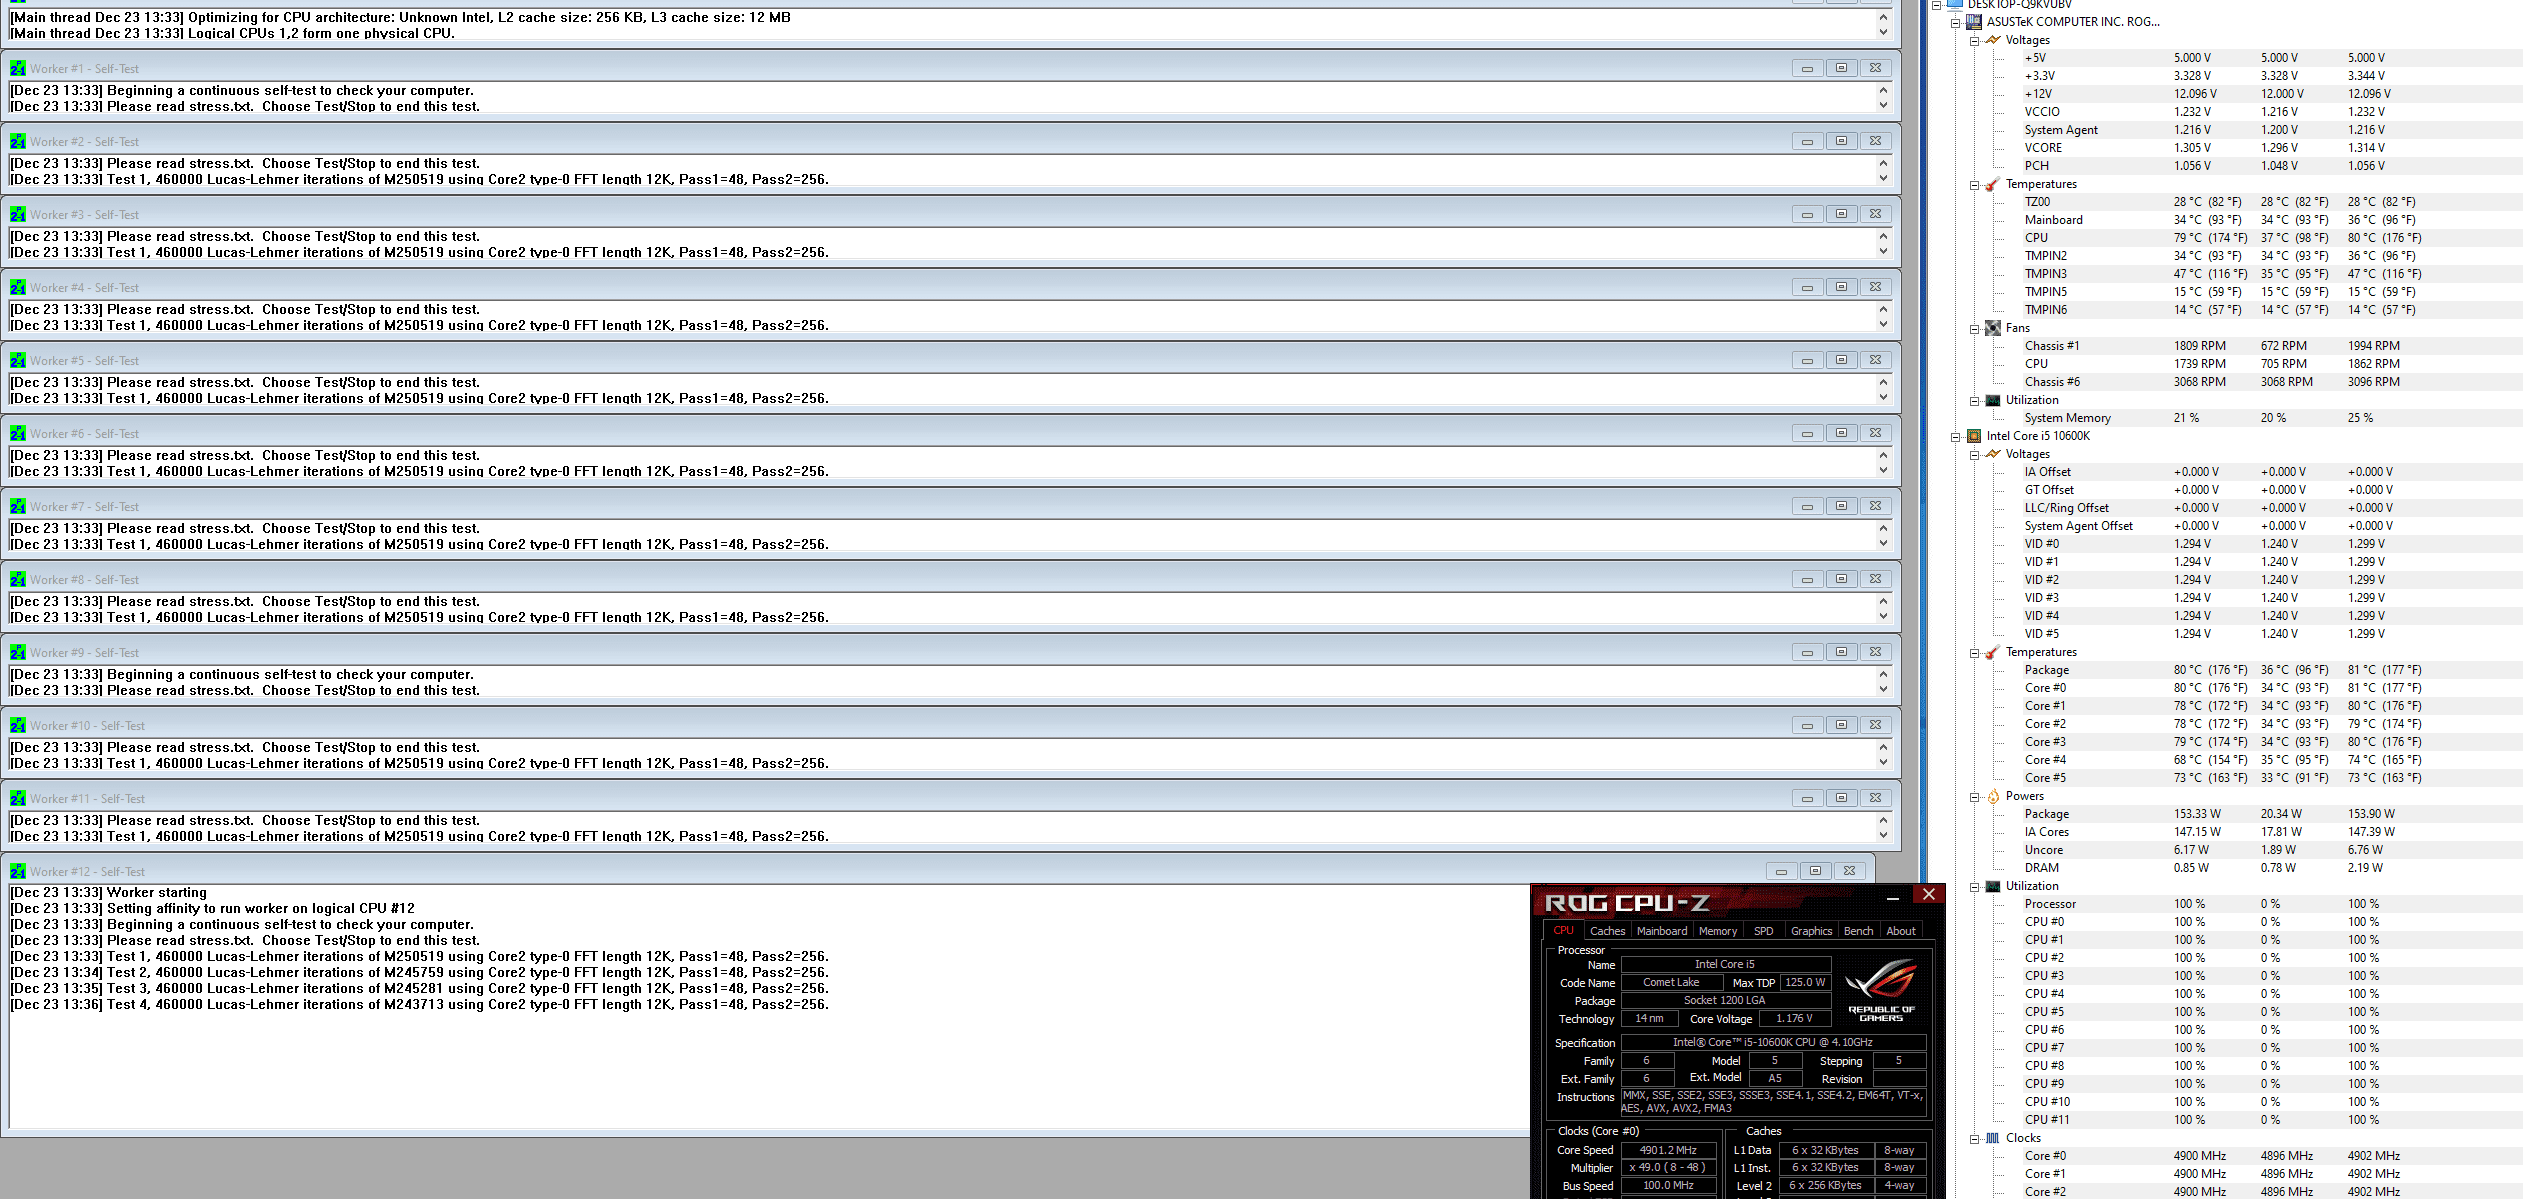Click the Prime95 icon of Worker #10 window
Screen dimensions: 2523x1199
tap(18, 725)
